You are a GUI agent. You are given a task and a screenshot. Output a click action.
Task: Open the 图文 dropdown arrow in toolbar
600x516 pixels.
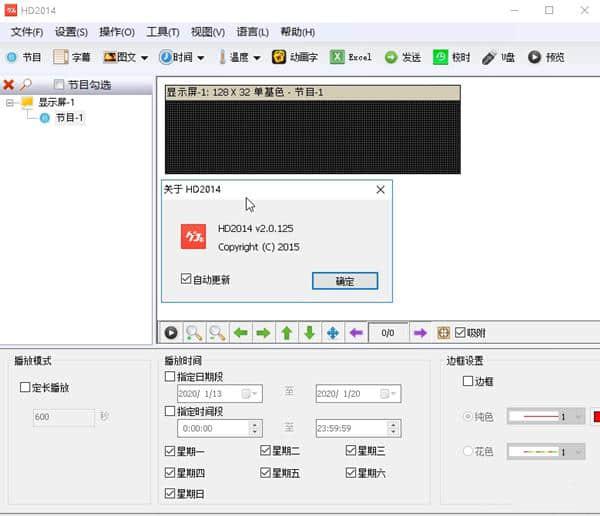[x=145, y=58]
